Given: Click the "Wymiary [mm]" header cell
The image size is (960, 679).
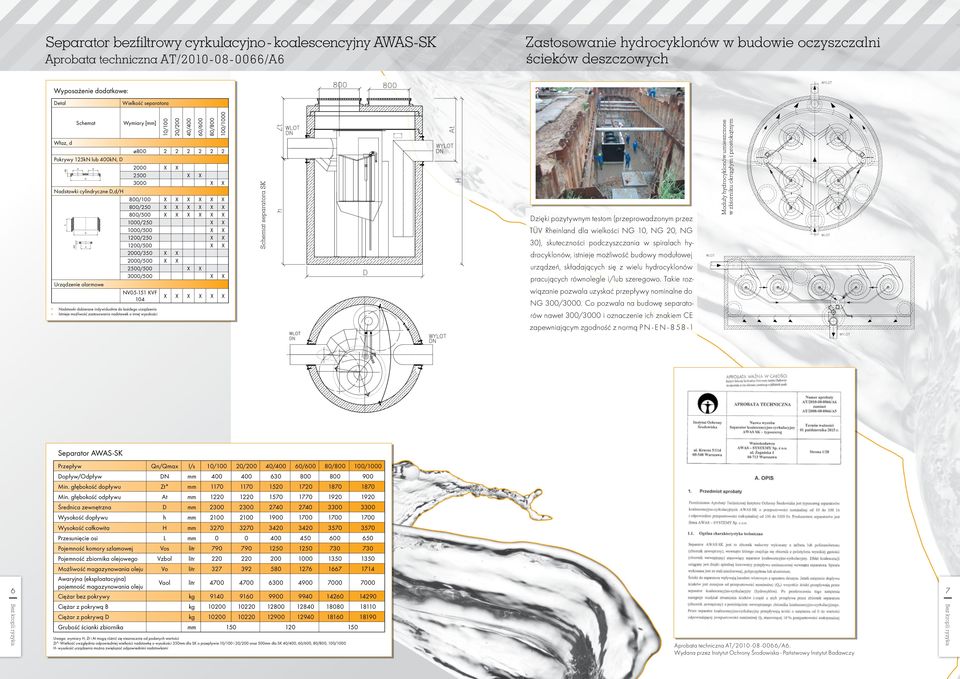Looking at the screenshot, I should (140, 123).
